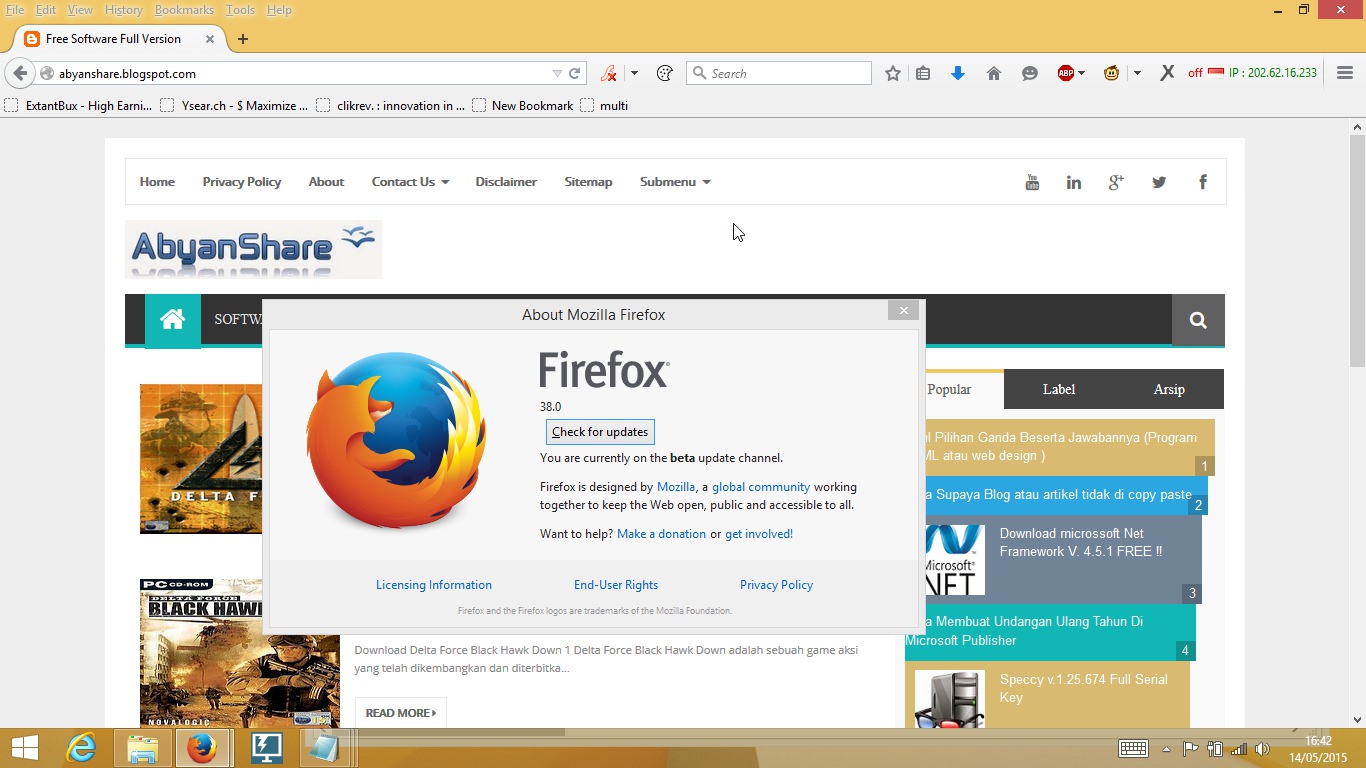Viewport: 1366px width, 768px height.
Task: Open Licensing Information link
Action: [434, 585]
